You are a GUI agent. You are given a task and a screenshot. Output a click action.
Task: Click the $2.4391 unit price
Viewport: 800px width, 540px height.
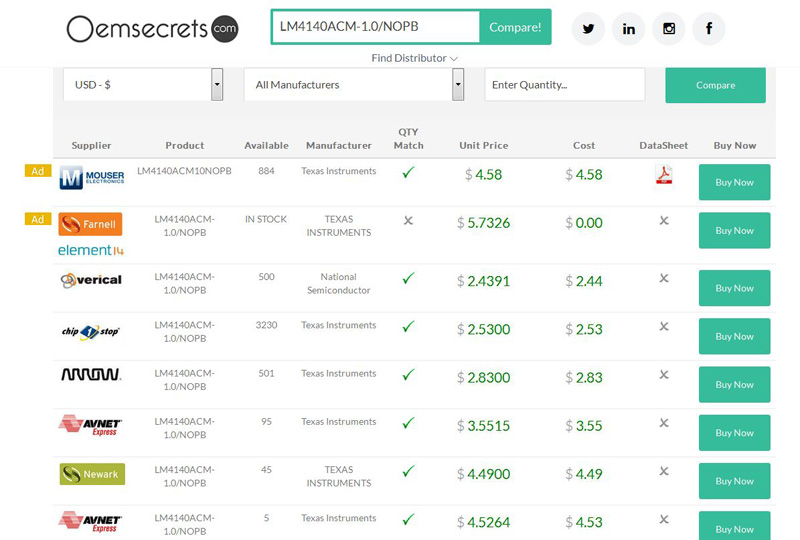[483, 281]
